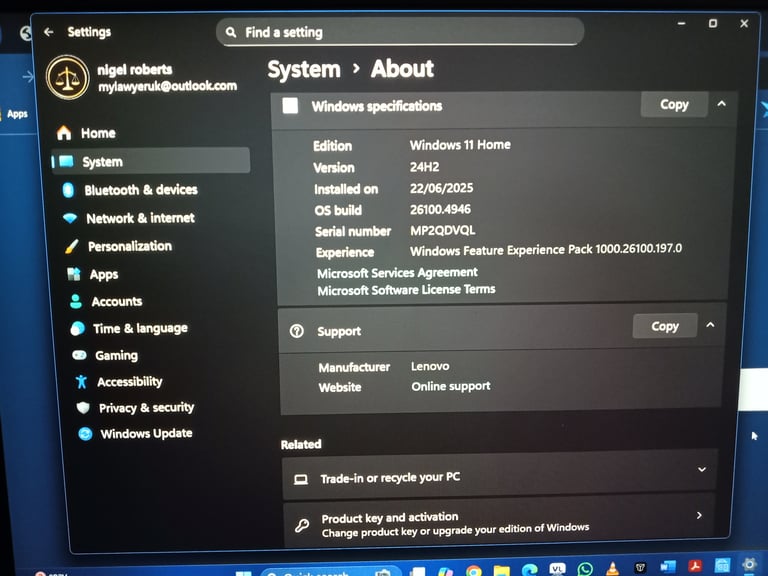Click the magnifier icon in search box
768x576 pixels.
[x=231, y=32]
